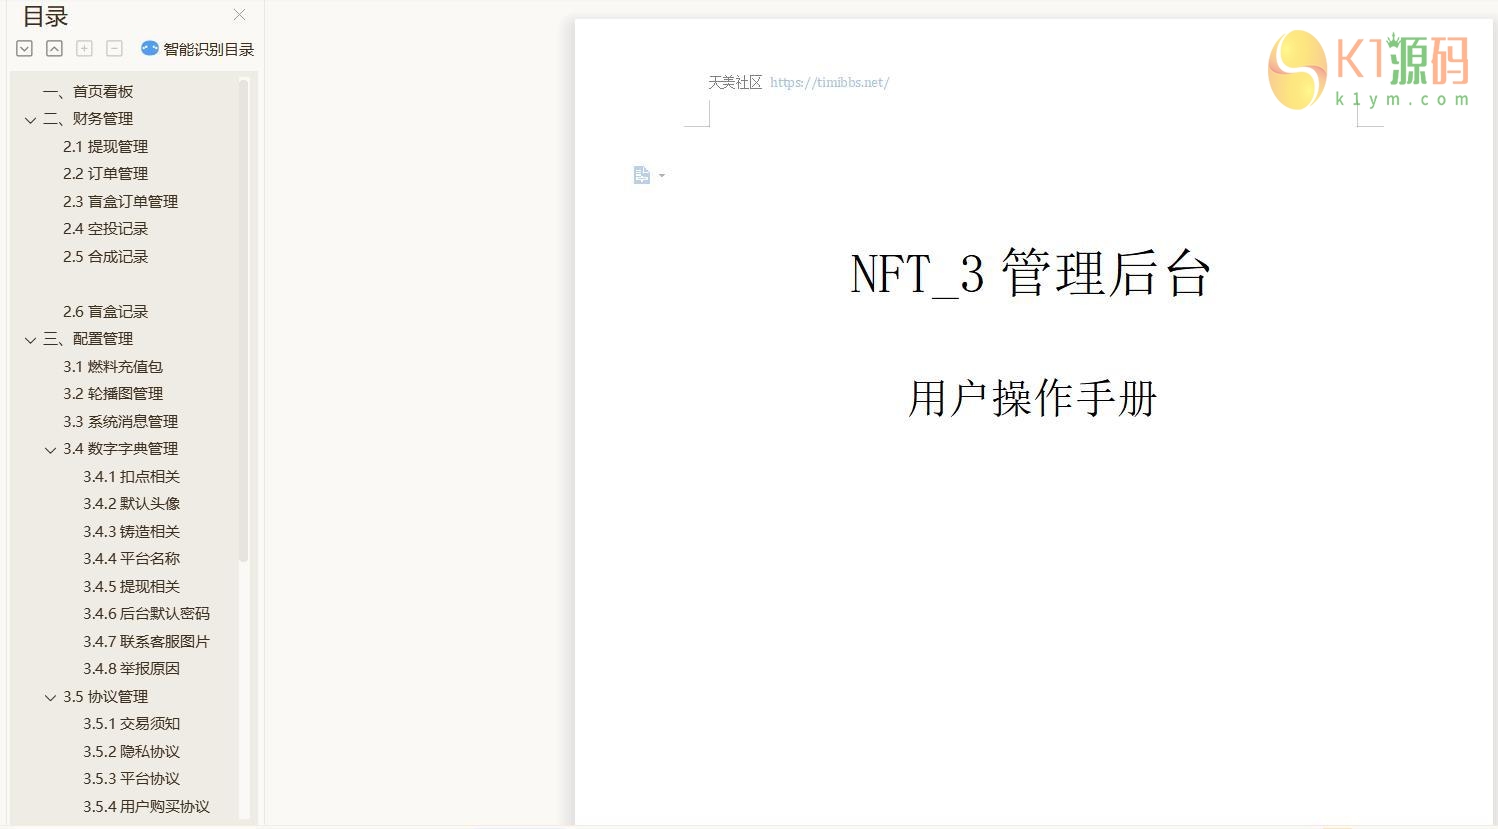Collapse the 二、财务管理 section chevron

tap(30, 120)
